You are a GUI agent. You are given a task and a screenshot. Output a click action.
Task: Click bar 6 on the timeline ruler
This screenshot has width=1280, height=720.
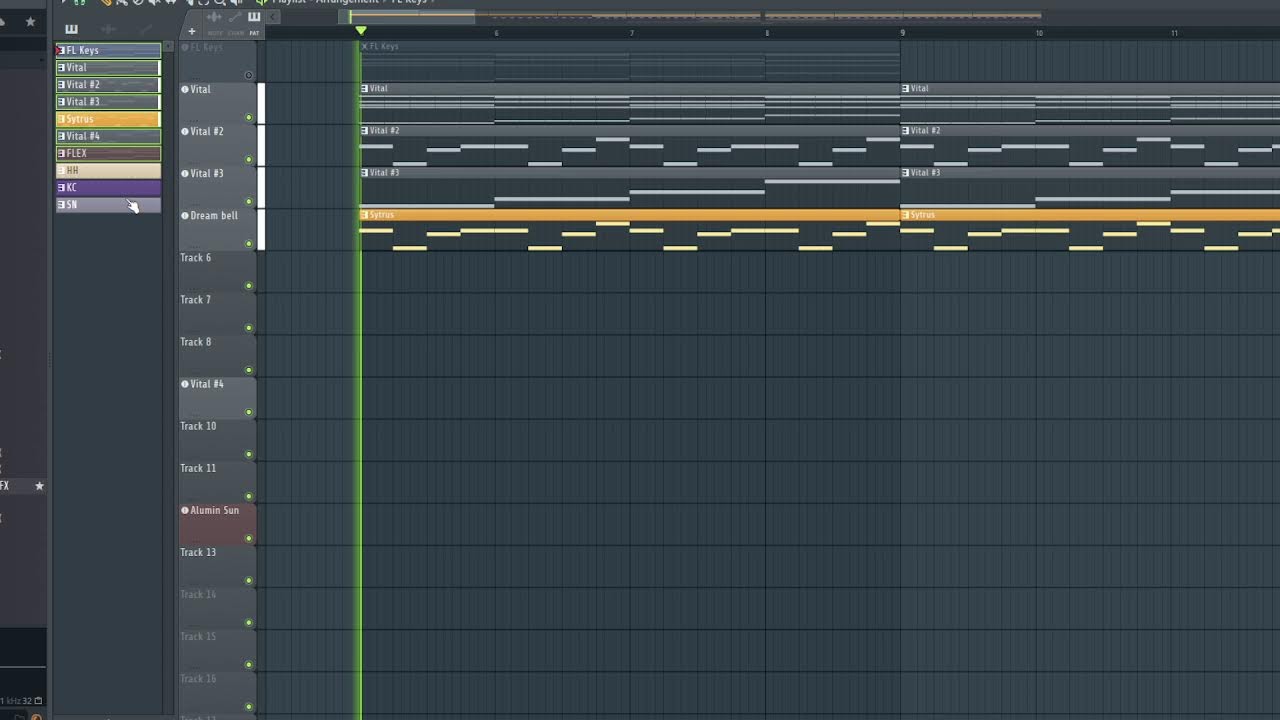(496, 33)
